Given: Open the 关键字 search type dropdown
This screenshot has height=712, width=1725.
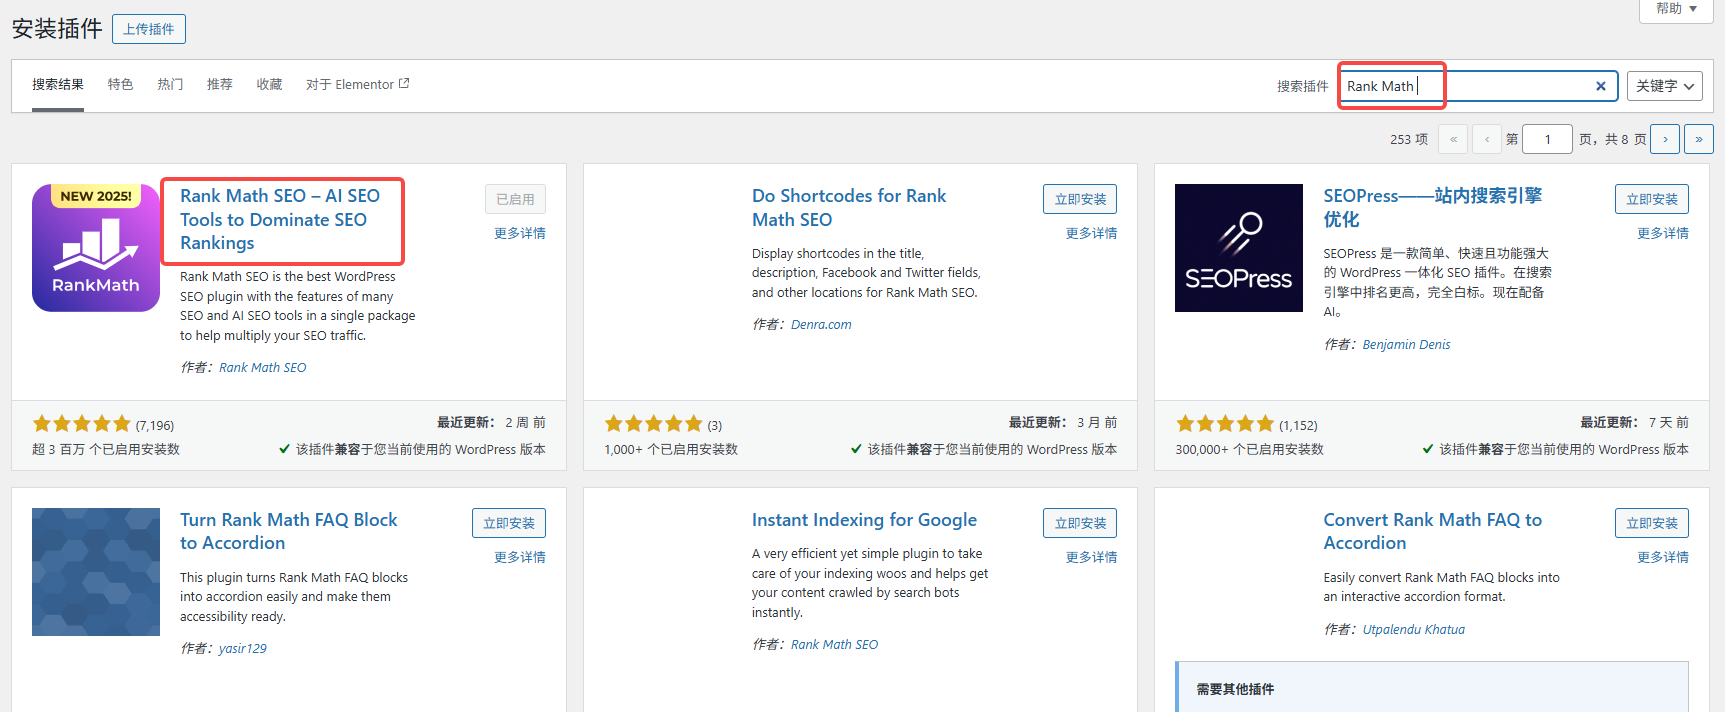Looking at the screenshot, I should (x=1664, y=86).
